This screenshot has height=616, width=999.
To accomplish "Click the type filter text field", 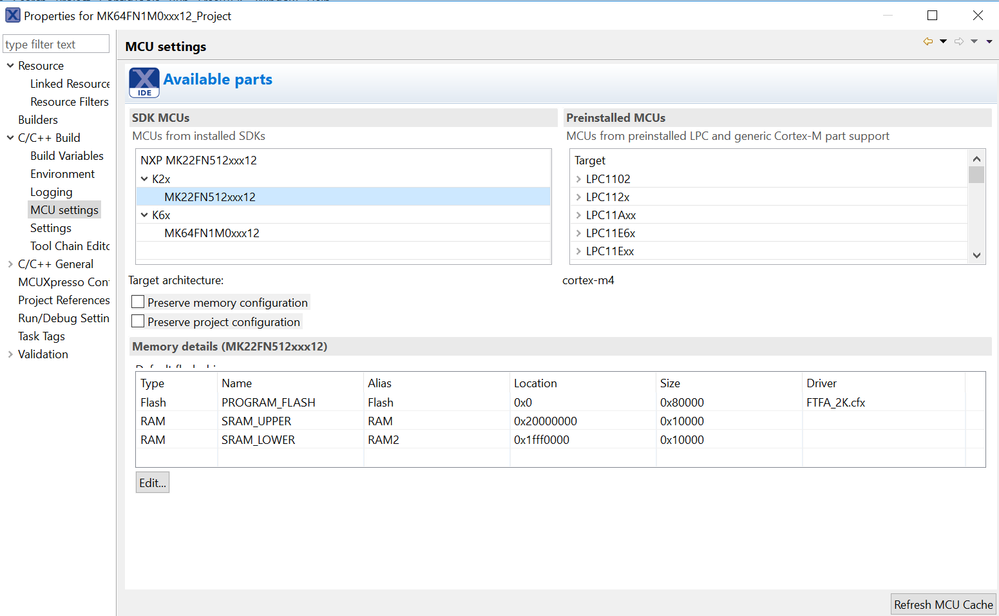I will (x=56, y=44).
